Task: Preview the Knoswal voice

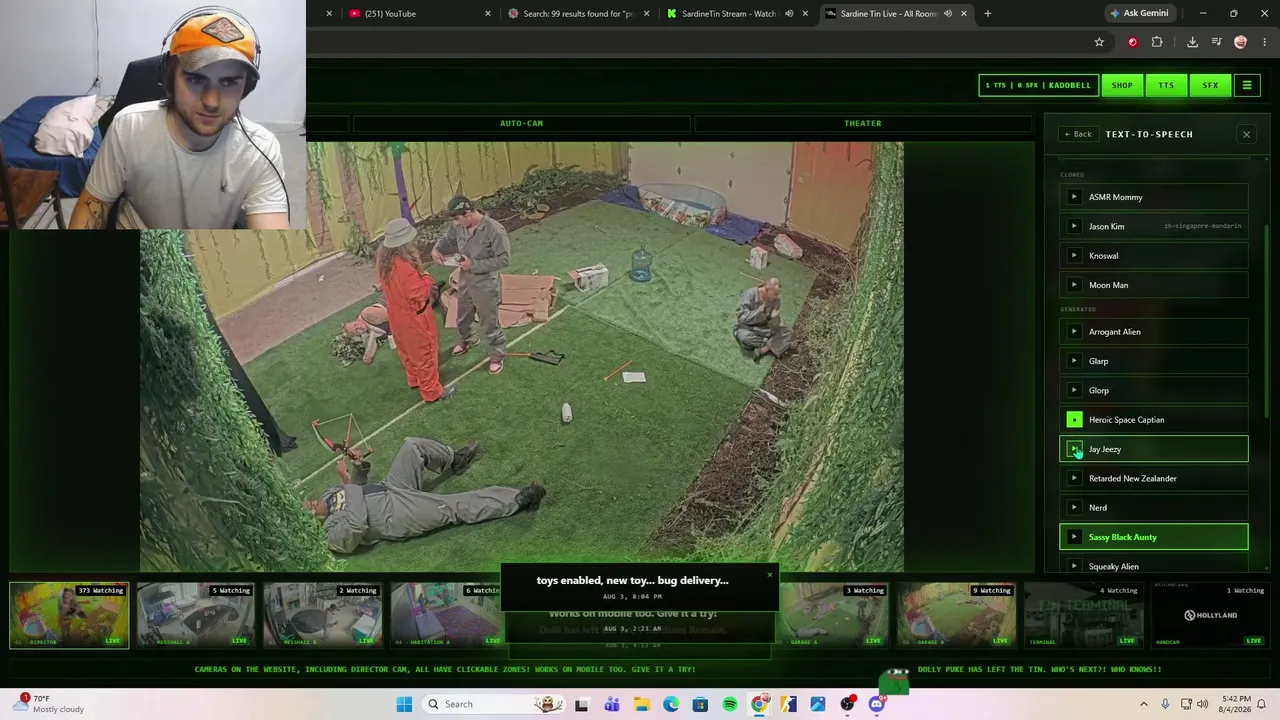Action: [x=1074, y=256]
